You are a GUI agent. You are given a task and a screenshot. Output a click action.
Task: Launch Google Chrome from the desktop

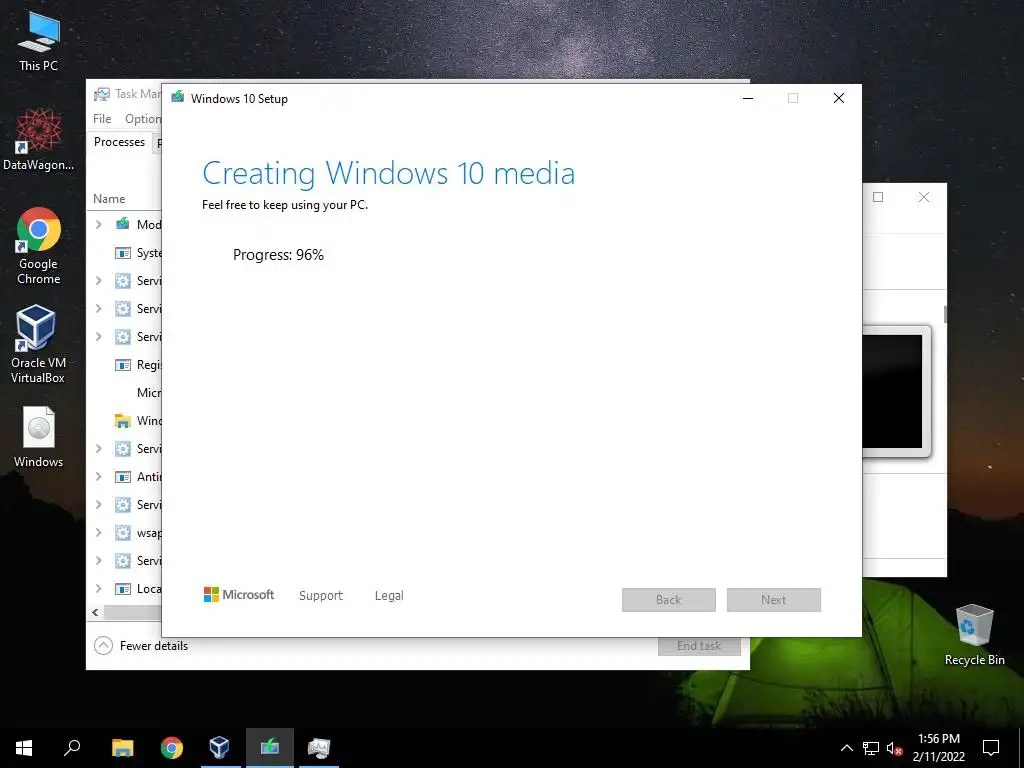coord(39,246)
